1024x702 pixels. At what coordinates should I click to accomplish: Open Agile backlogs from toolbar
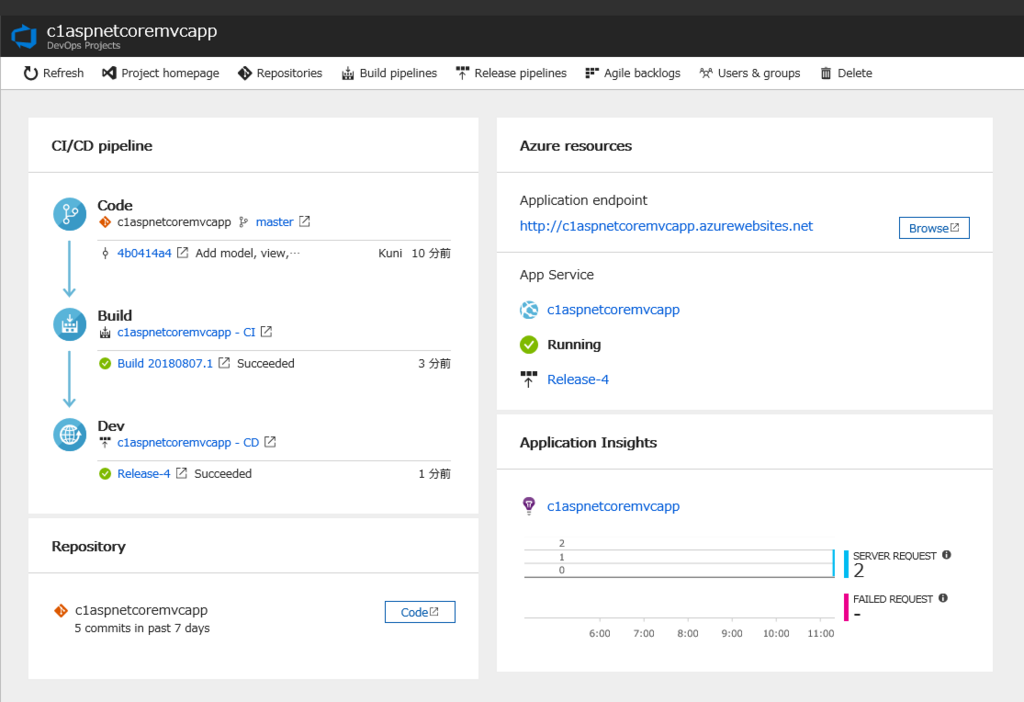pos(633,73)
